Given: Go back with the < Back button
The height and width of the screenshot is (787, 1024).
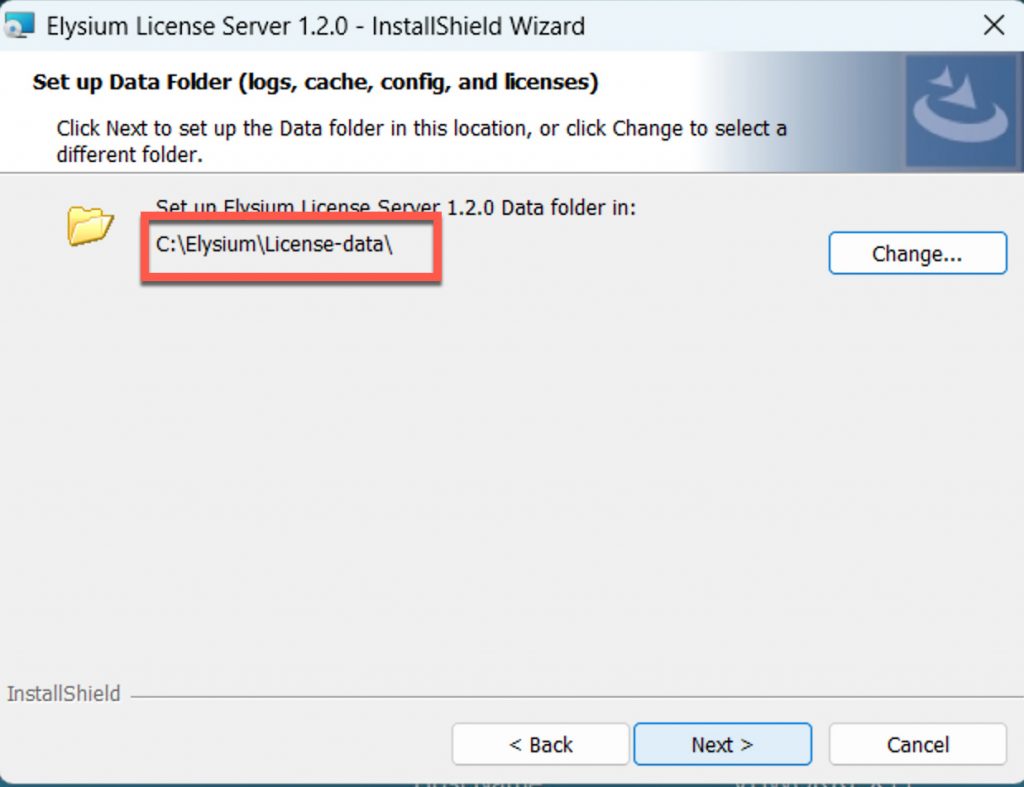Looking at the screenshot, I should click(540, 745).
